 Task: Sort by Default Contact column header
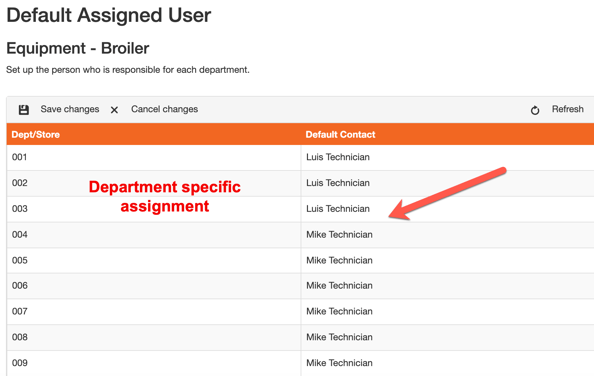[x=340, y=134]
